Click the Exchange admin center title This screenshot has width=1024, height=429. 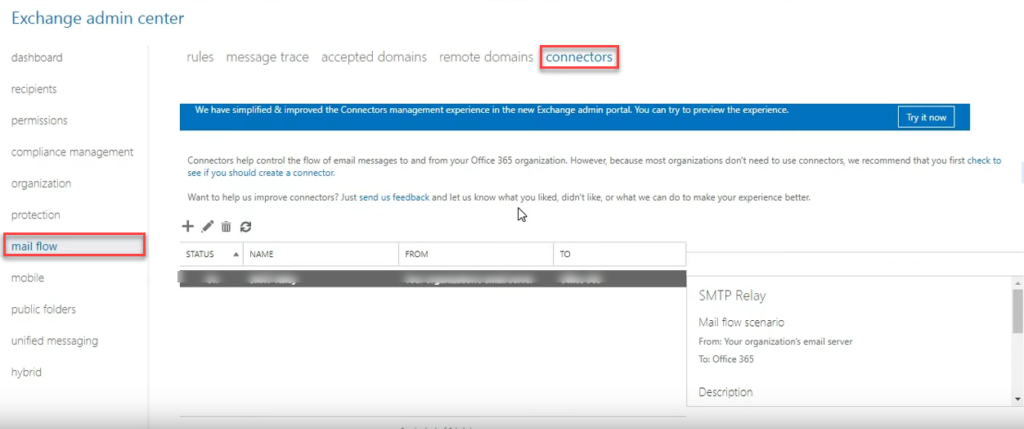click(x=97, y=18)
